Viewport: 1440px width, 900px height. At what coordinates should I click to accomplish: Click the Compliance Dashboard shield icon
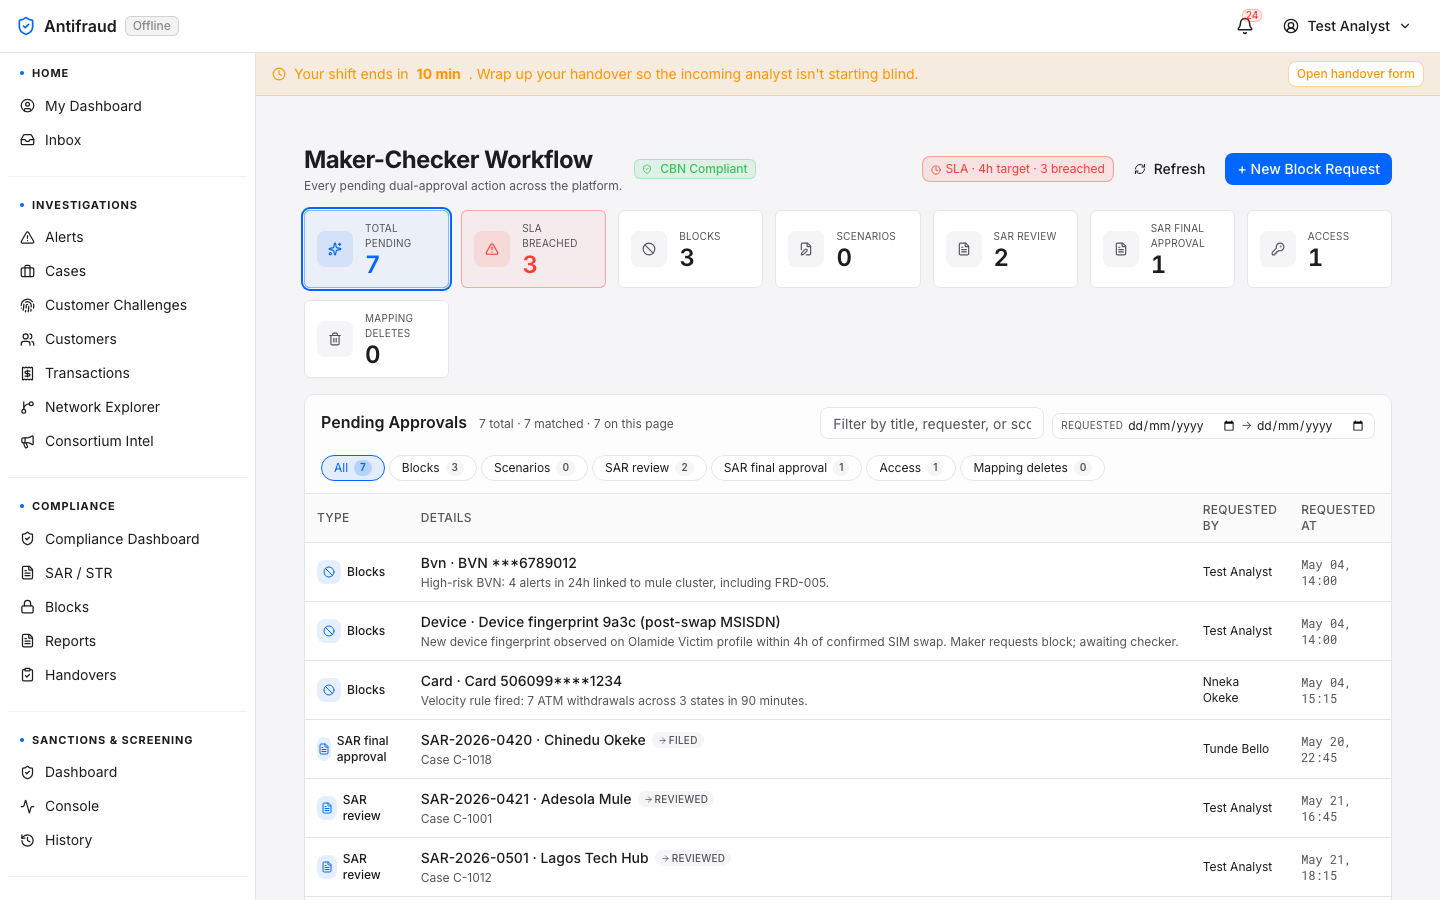coord(28,539)
